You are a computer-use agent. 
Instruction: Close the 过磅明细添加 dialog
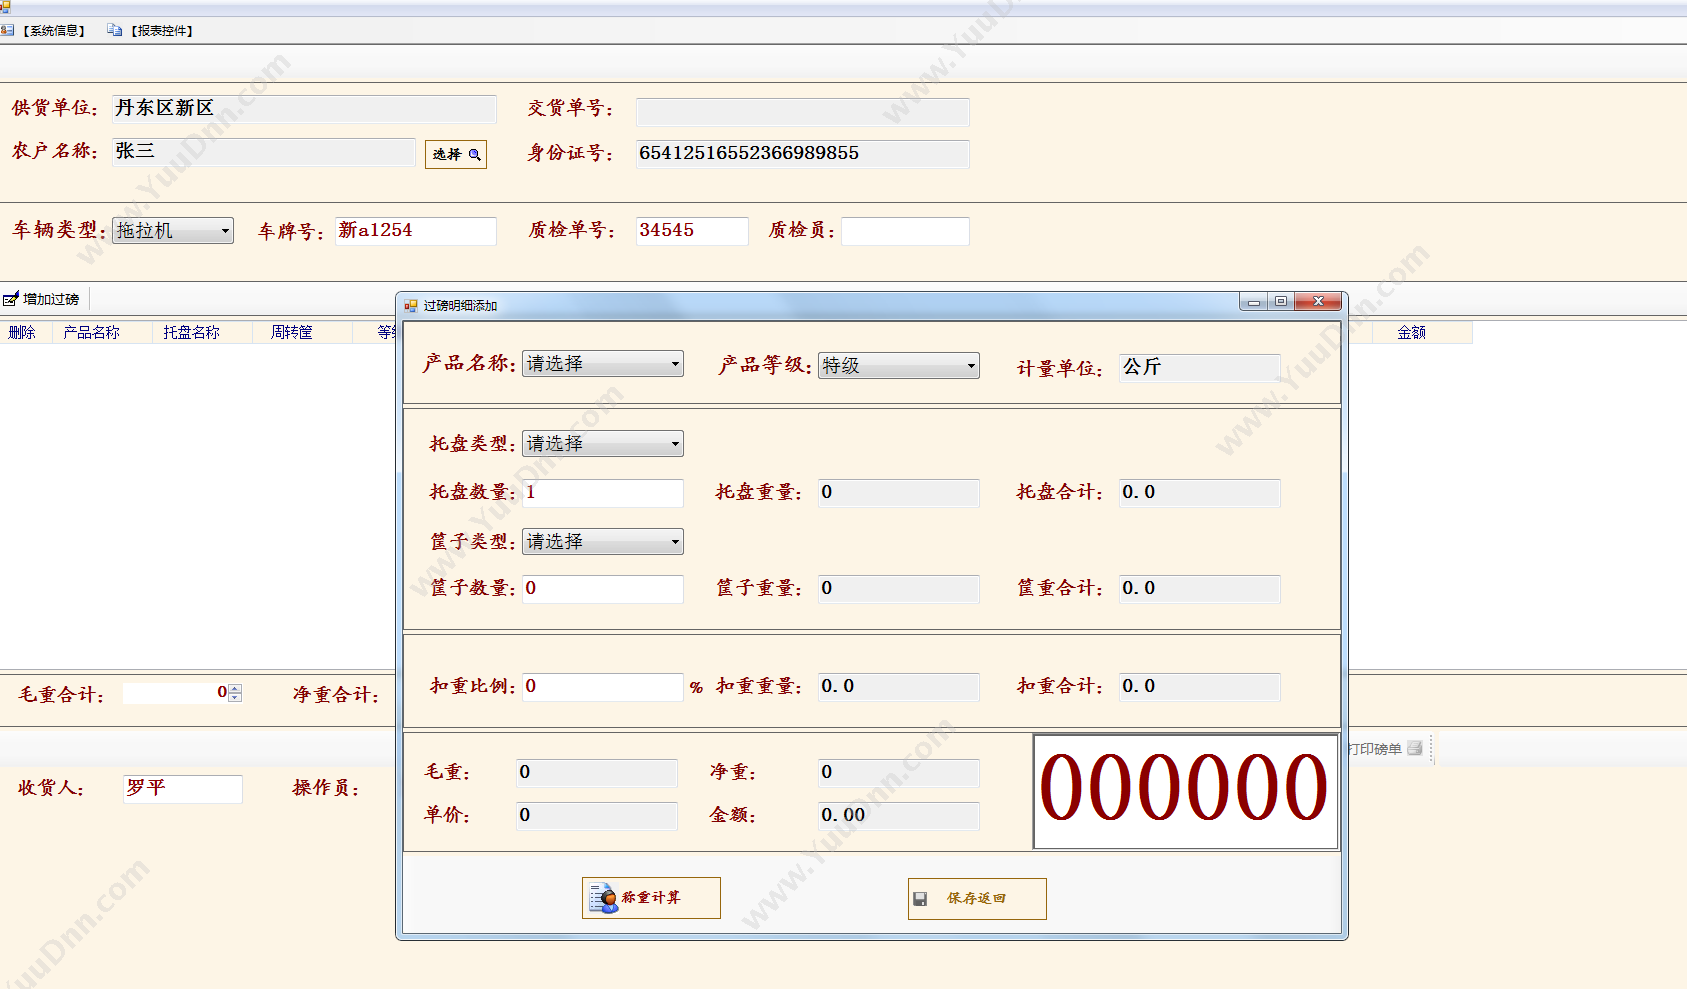(1318, 302)
